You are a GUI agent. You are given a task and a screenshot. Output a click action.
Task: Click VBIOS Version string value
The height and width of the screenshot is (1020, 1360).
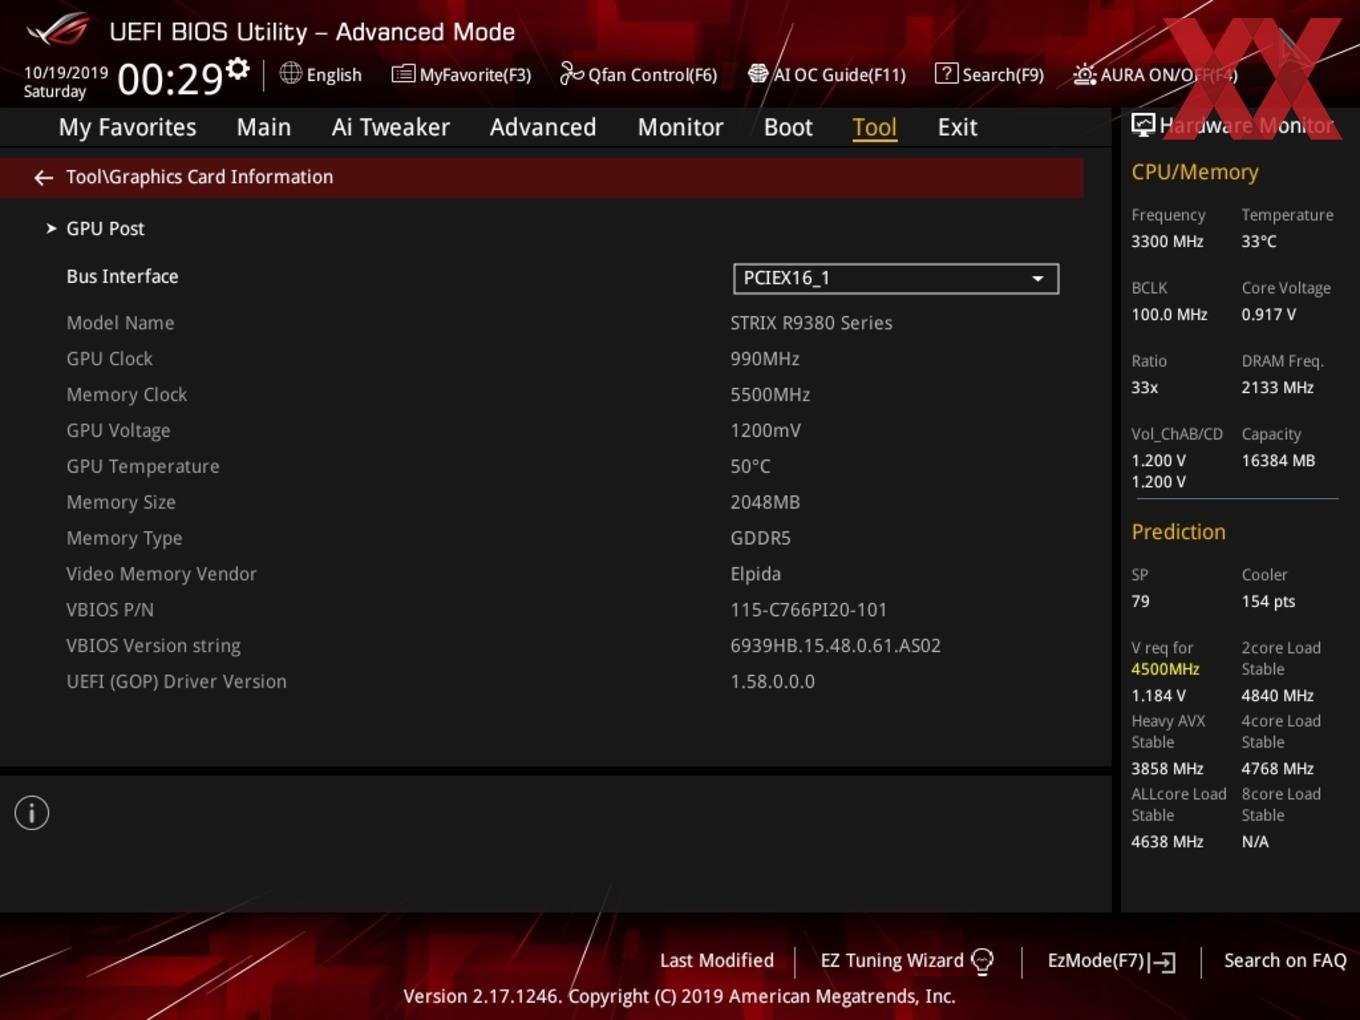click(x=835, y=646)
